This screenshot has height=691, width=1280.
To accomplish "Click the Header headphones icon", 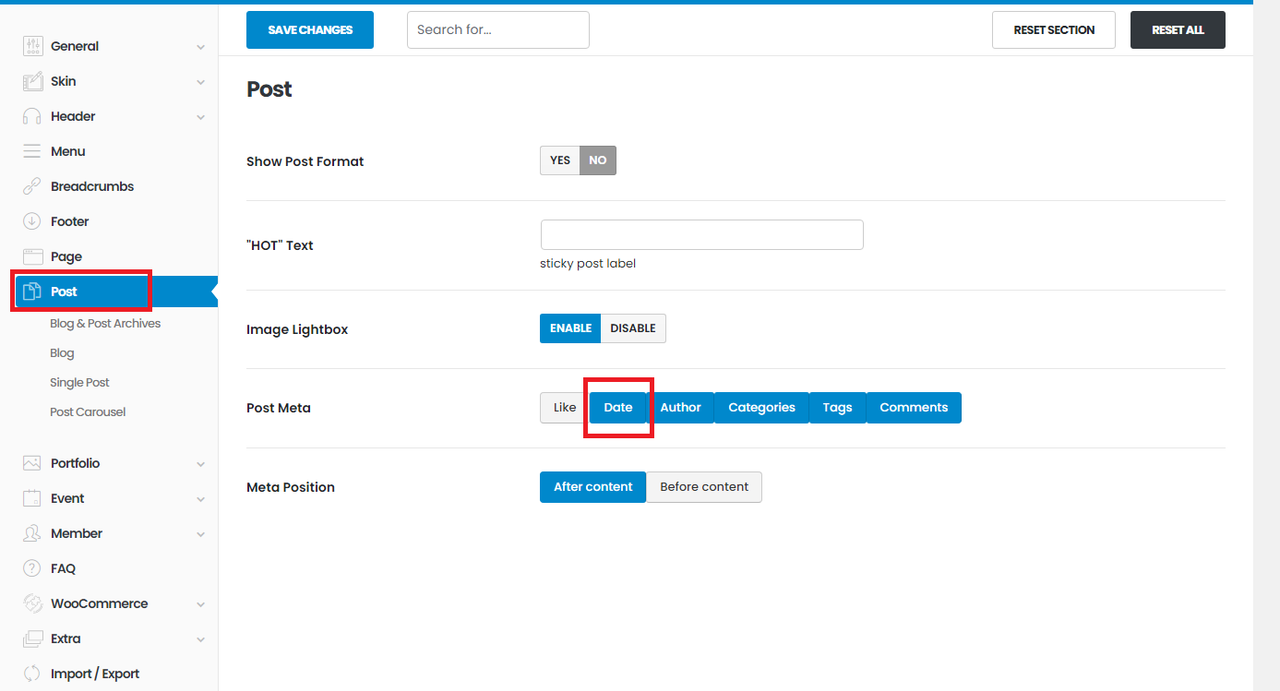I will pyautogui.click(x=33, y=116).
